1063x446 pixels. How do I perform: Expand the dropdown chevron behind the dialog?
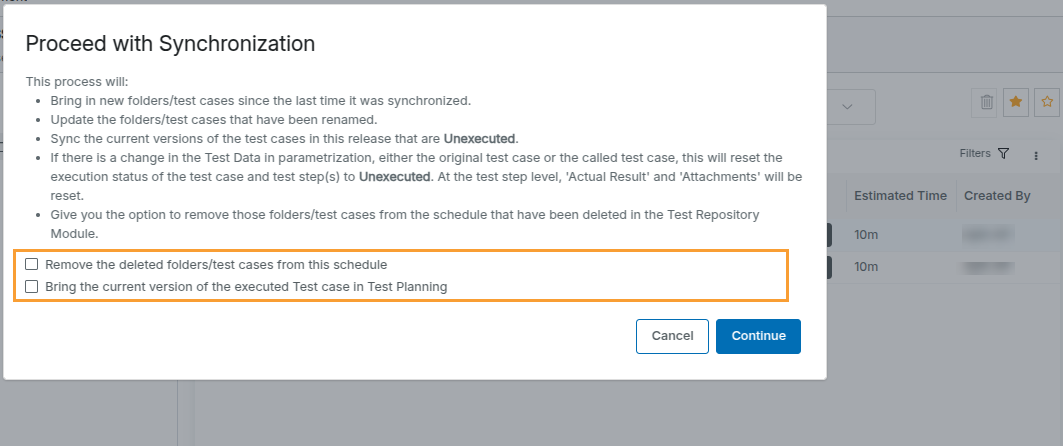(847, 107)
